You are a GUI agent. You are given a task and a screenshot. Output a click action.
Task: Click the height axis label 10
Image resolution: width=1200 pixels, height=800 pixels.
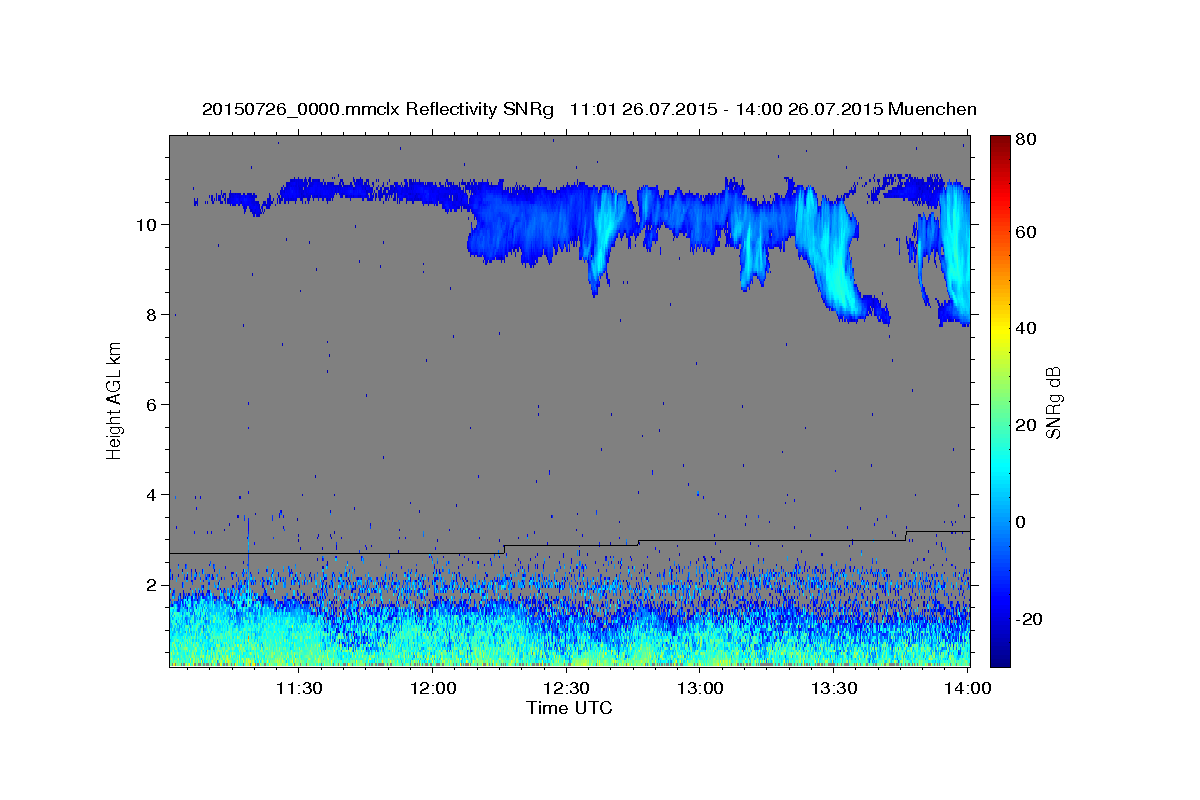149,224
